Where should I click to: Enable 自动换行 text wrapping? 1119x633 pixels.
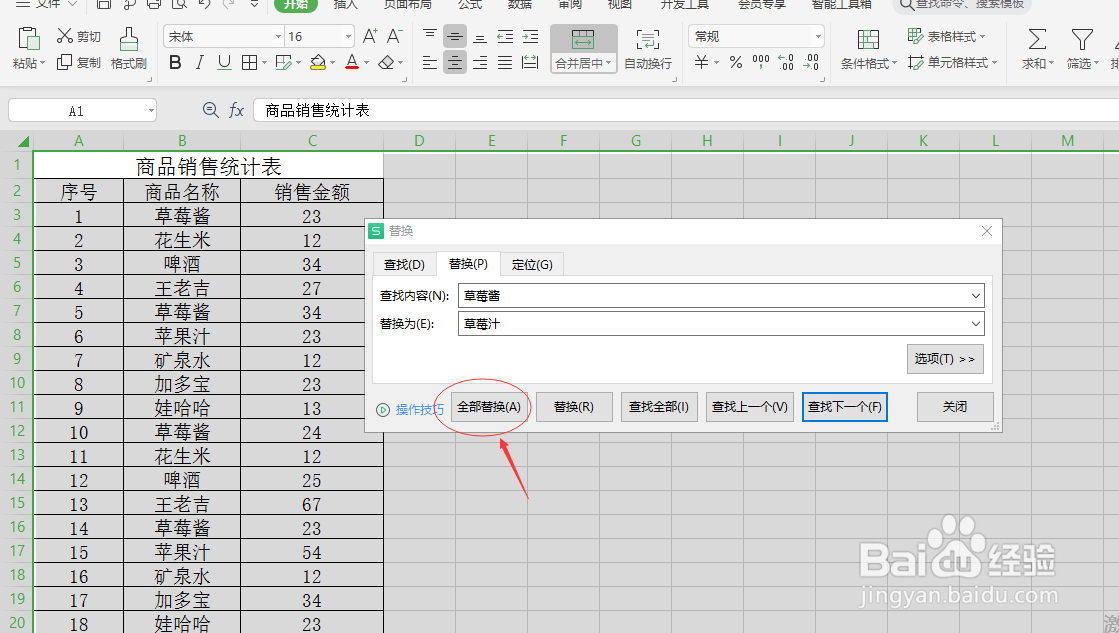point(648,47)
